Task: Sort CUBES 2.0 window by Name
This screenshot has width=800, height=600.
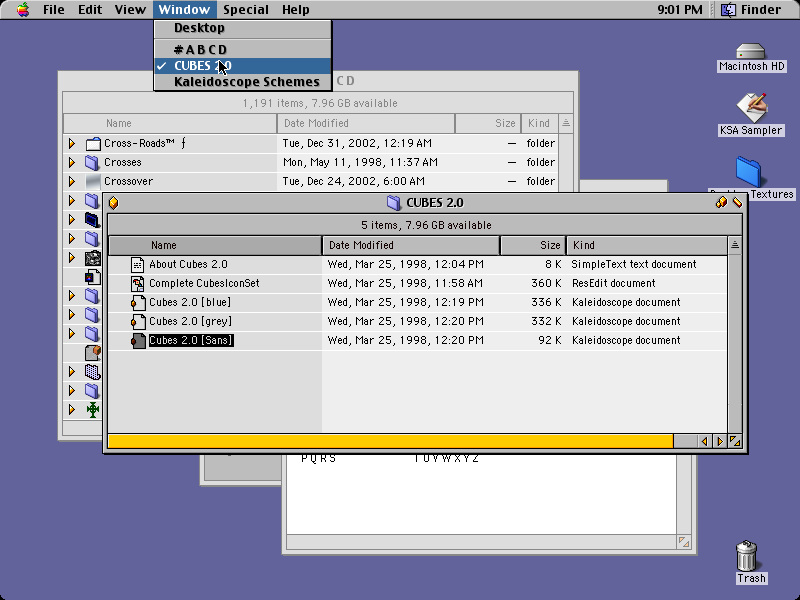Action: tap(215, 245)
